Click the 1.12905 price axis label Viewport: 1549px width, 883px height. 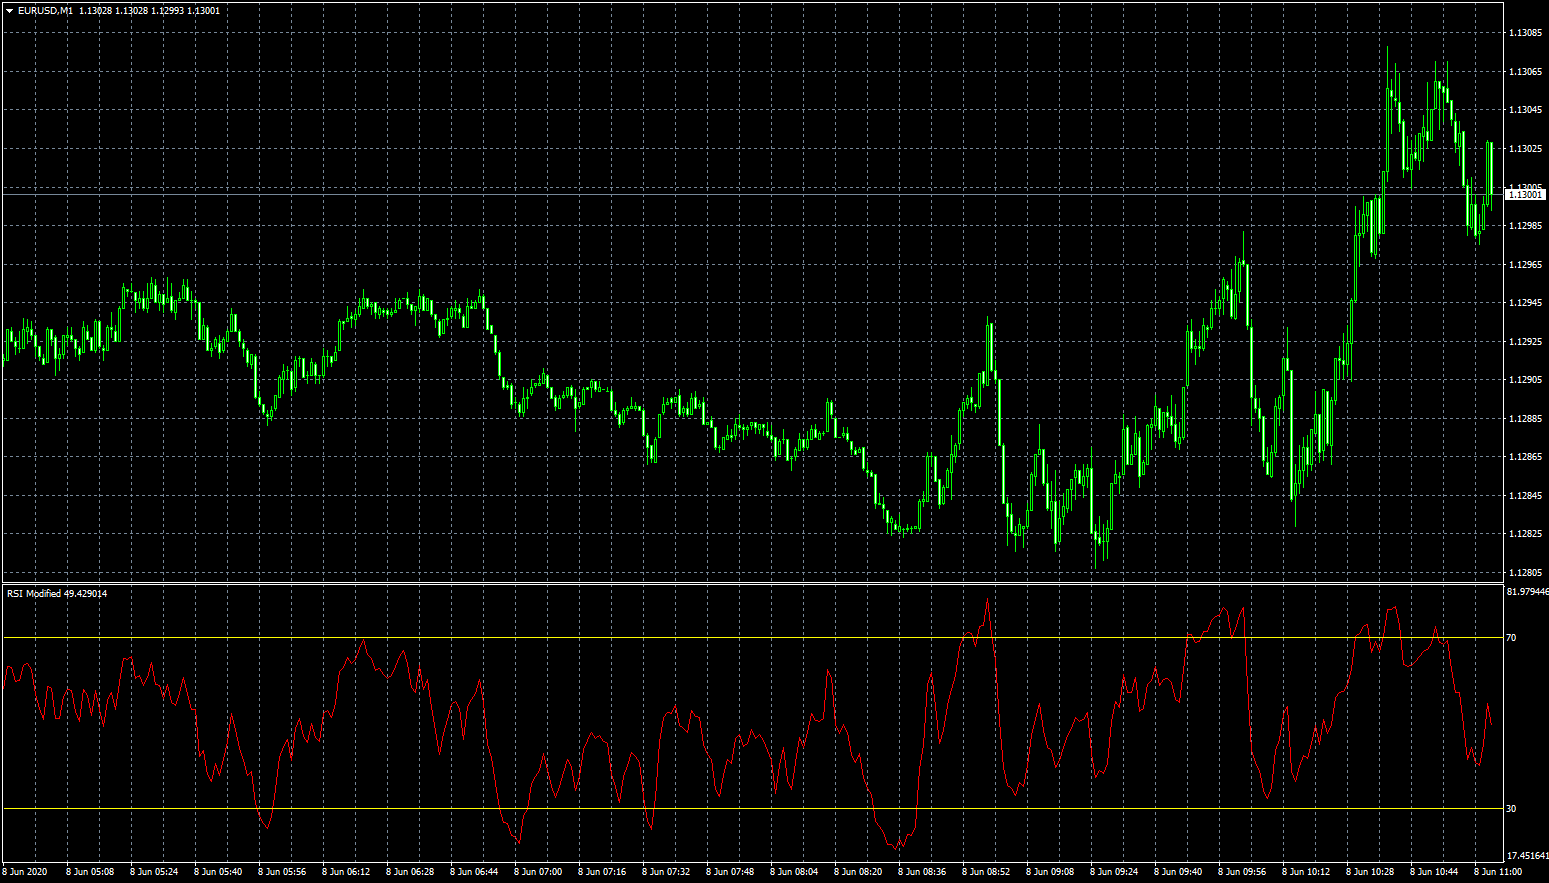tap(1525, 380)
